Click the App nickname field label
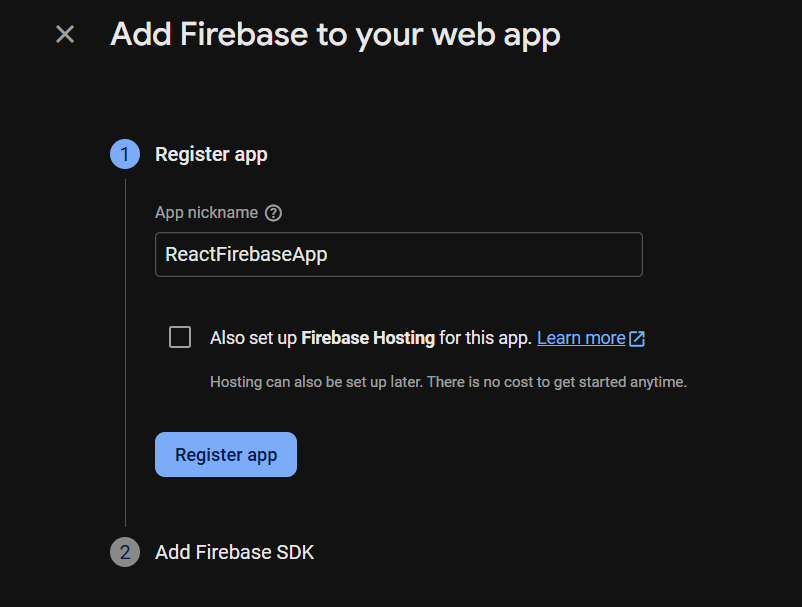 coord(207,213)
